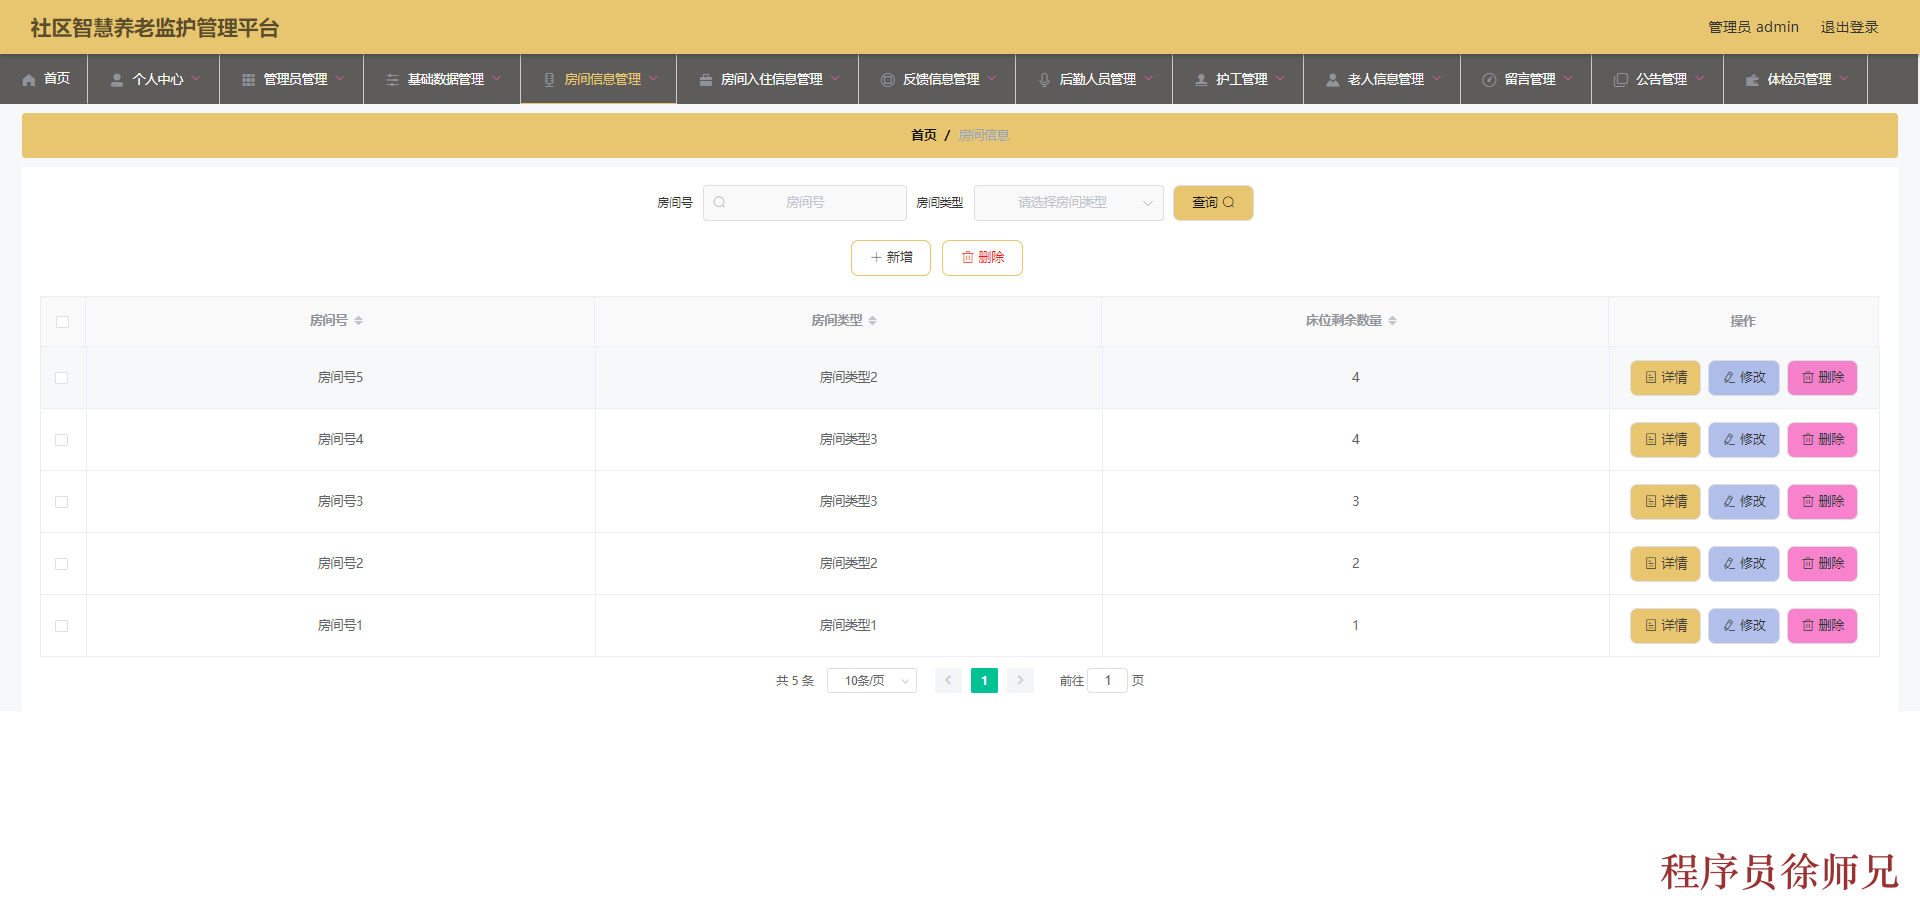Click 退出登录 to log out
1920x916 pixels.
(x=1849, y=27)
